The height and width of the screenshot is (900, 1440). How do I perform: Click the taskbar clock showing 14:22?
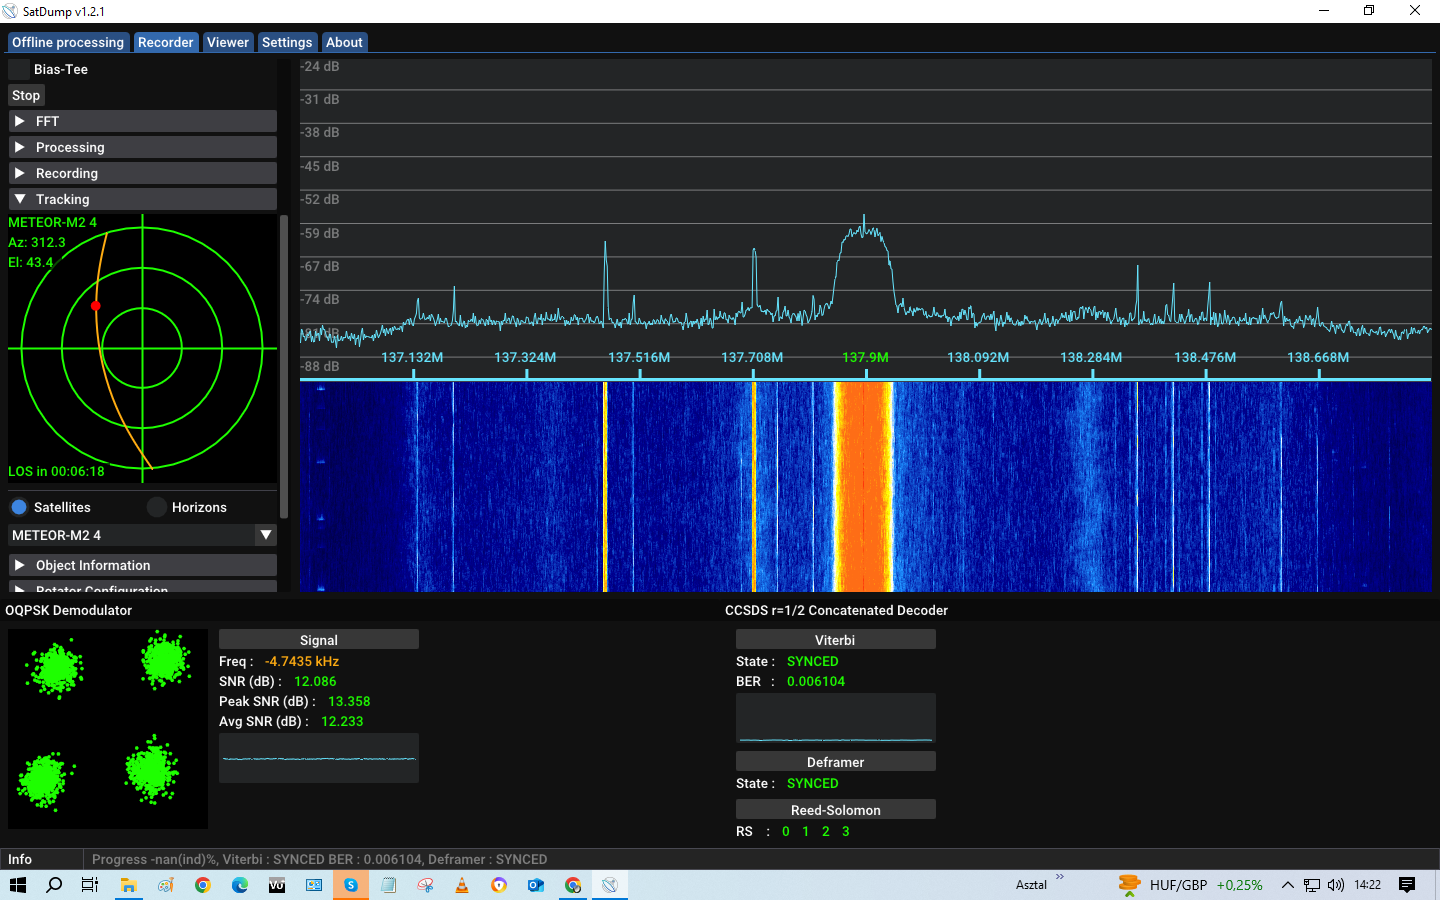point(1367,885)
